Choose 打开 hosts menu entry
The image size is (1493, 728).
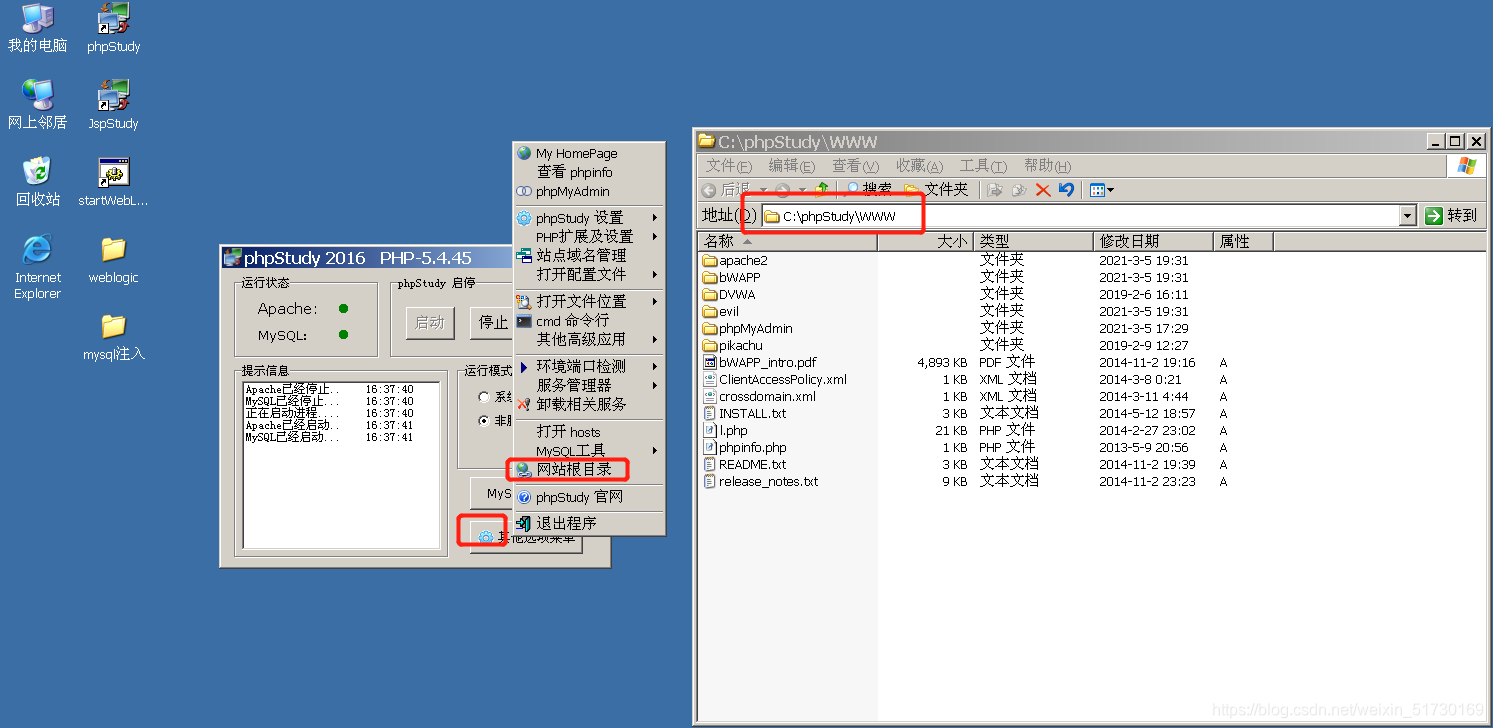click(588, 432)
